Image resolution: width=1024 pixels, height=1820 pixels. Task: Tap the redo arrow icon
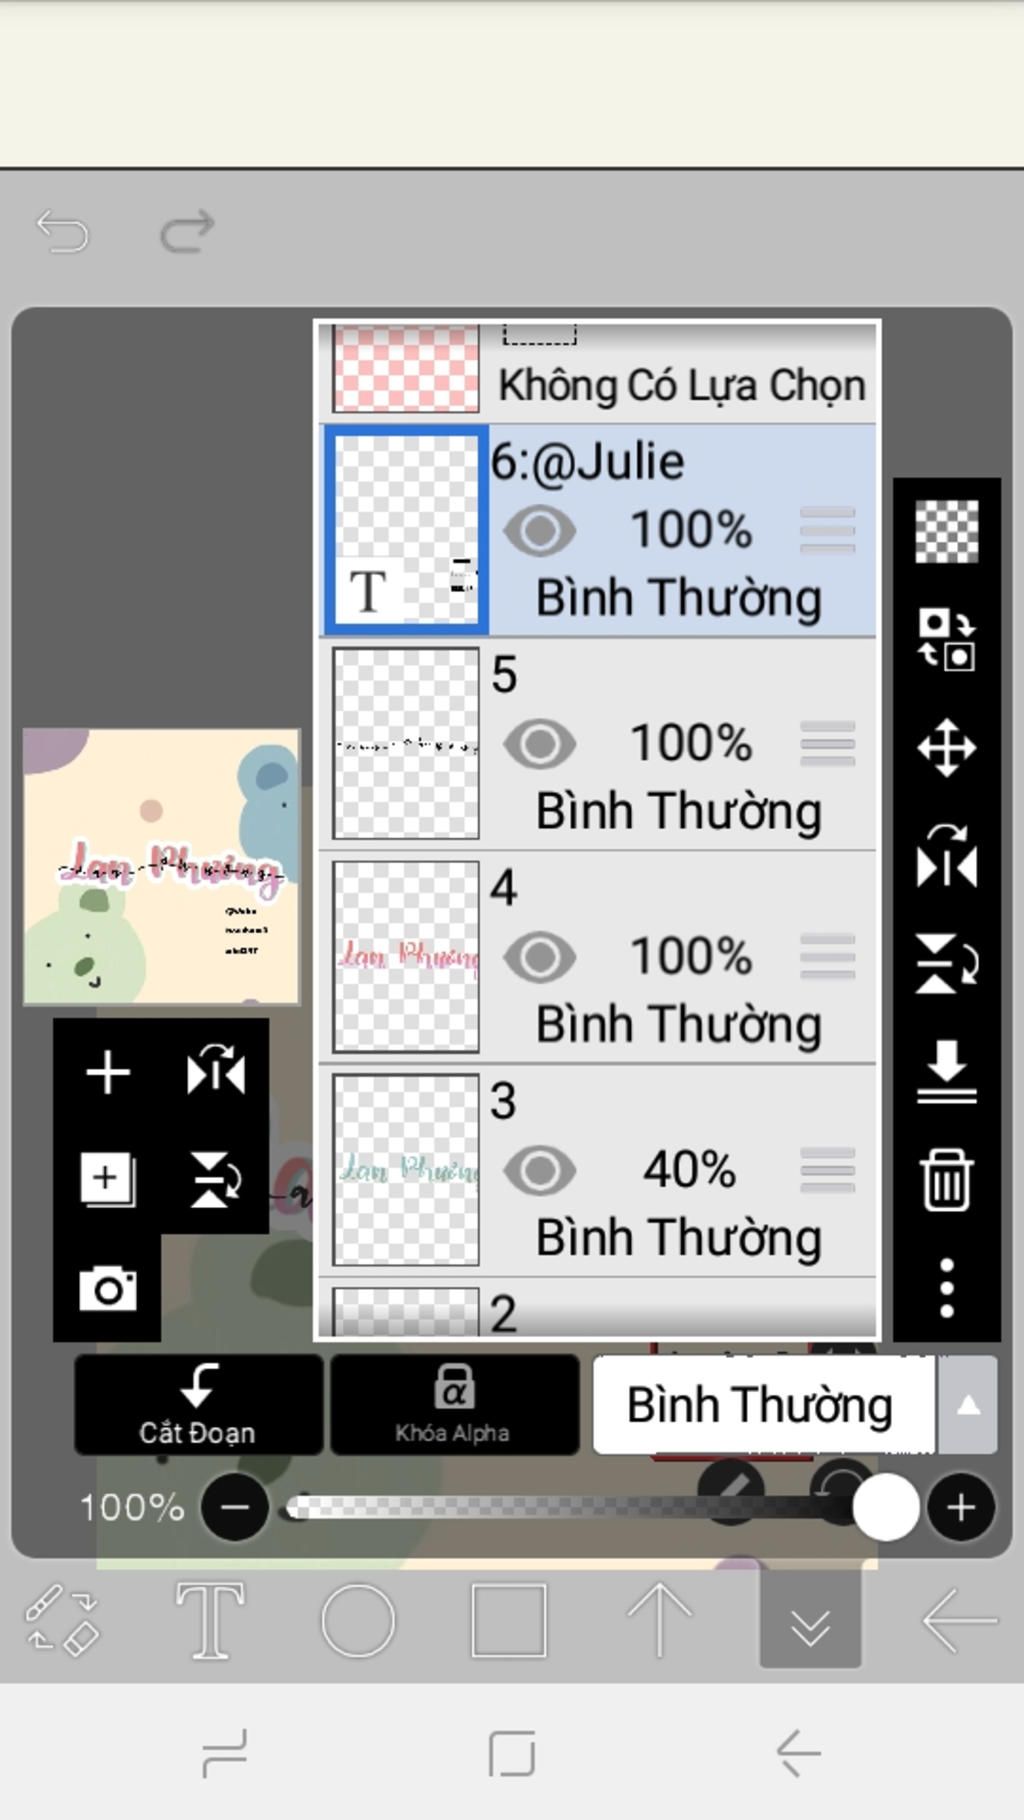(x=187, y=231)
